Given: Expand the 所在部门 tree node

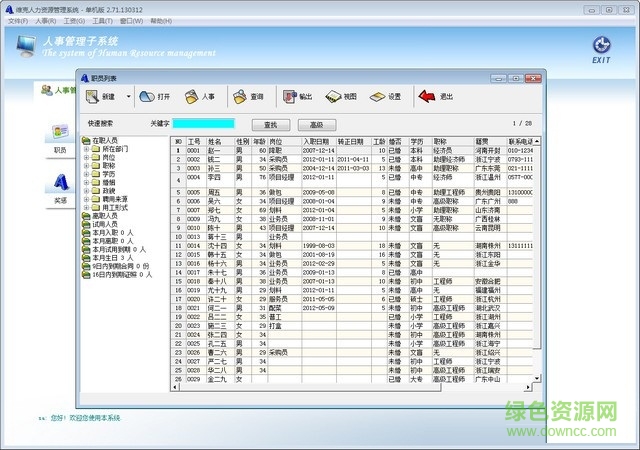Looking at the screenshot, I should 85,148.
